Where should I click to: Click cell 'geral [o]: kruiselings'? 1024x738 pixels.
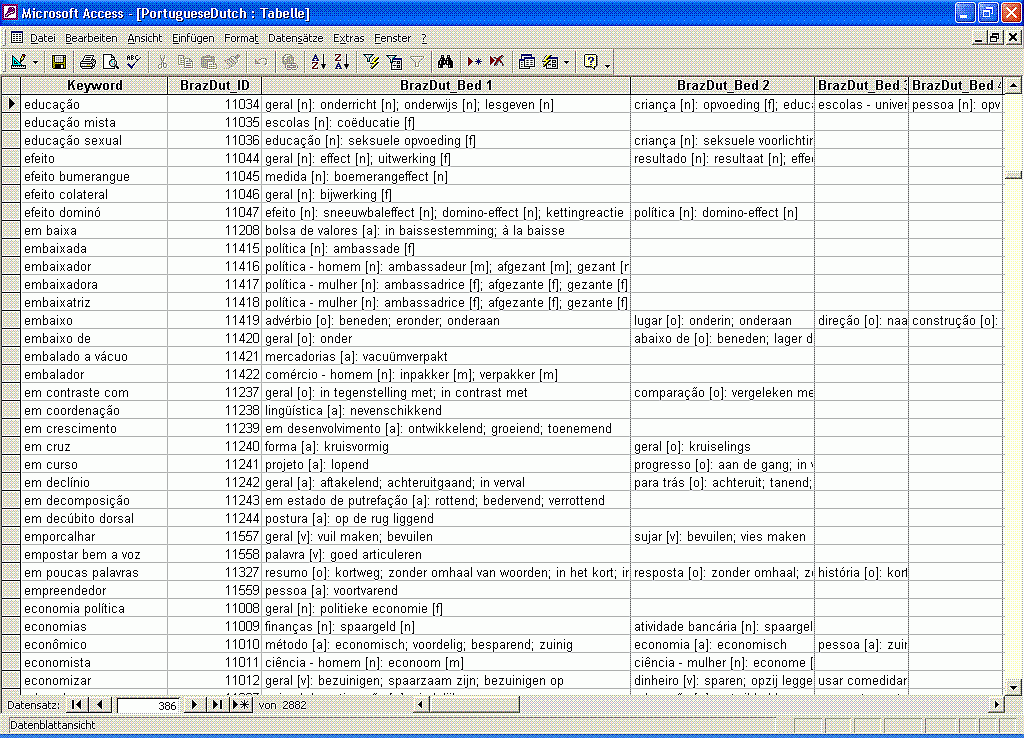tap(723, 446)
